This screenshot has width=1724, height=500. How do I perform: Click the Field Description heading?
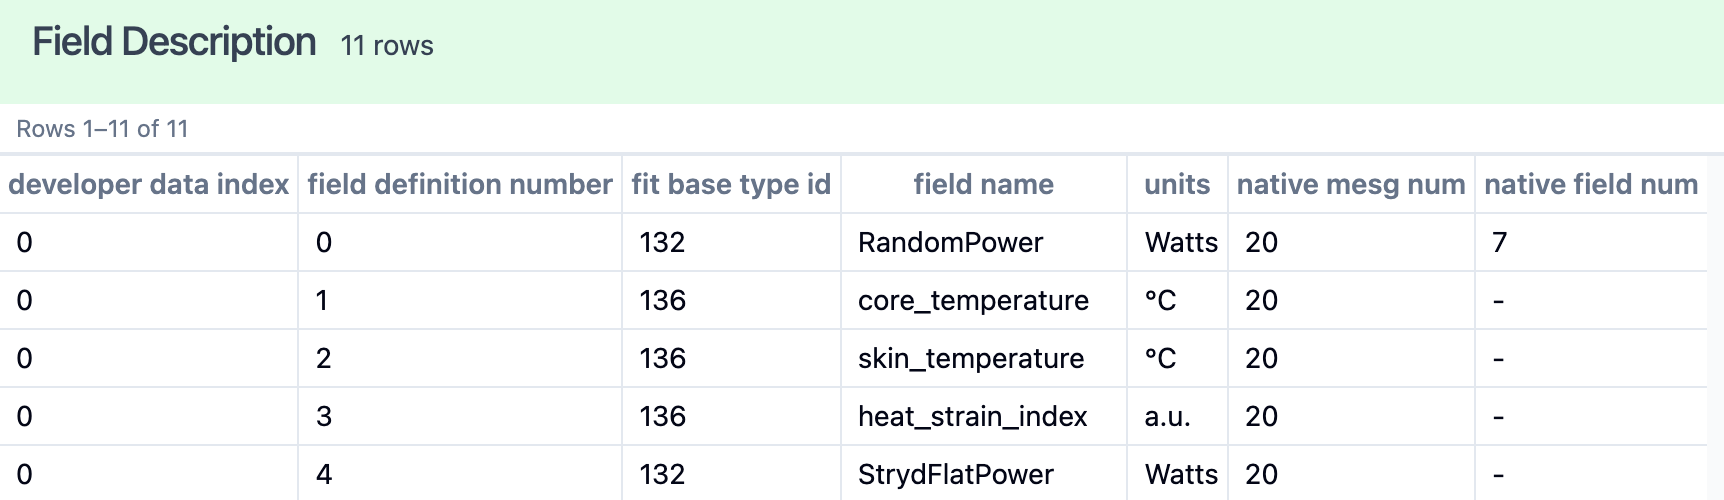coord(174,42)
